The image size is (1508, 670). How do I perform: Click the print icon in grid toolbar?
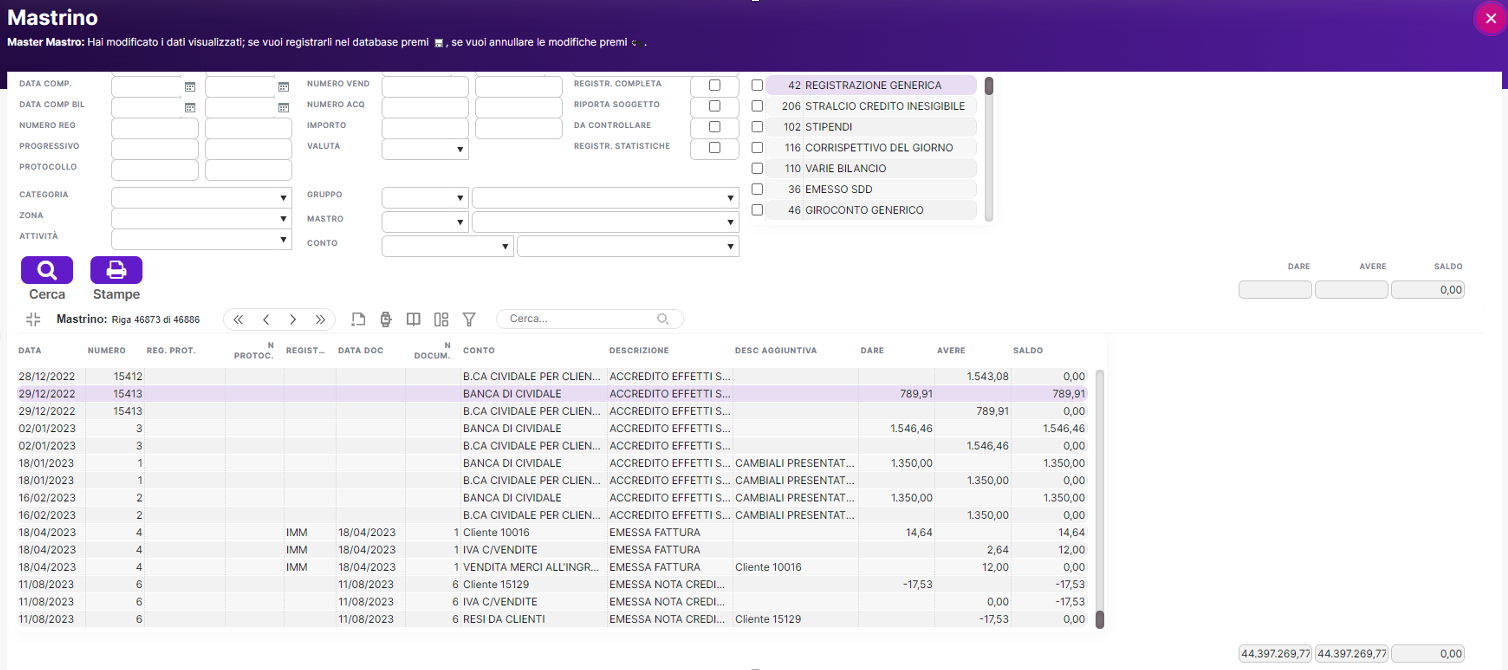click(386, 319)
